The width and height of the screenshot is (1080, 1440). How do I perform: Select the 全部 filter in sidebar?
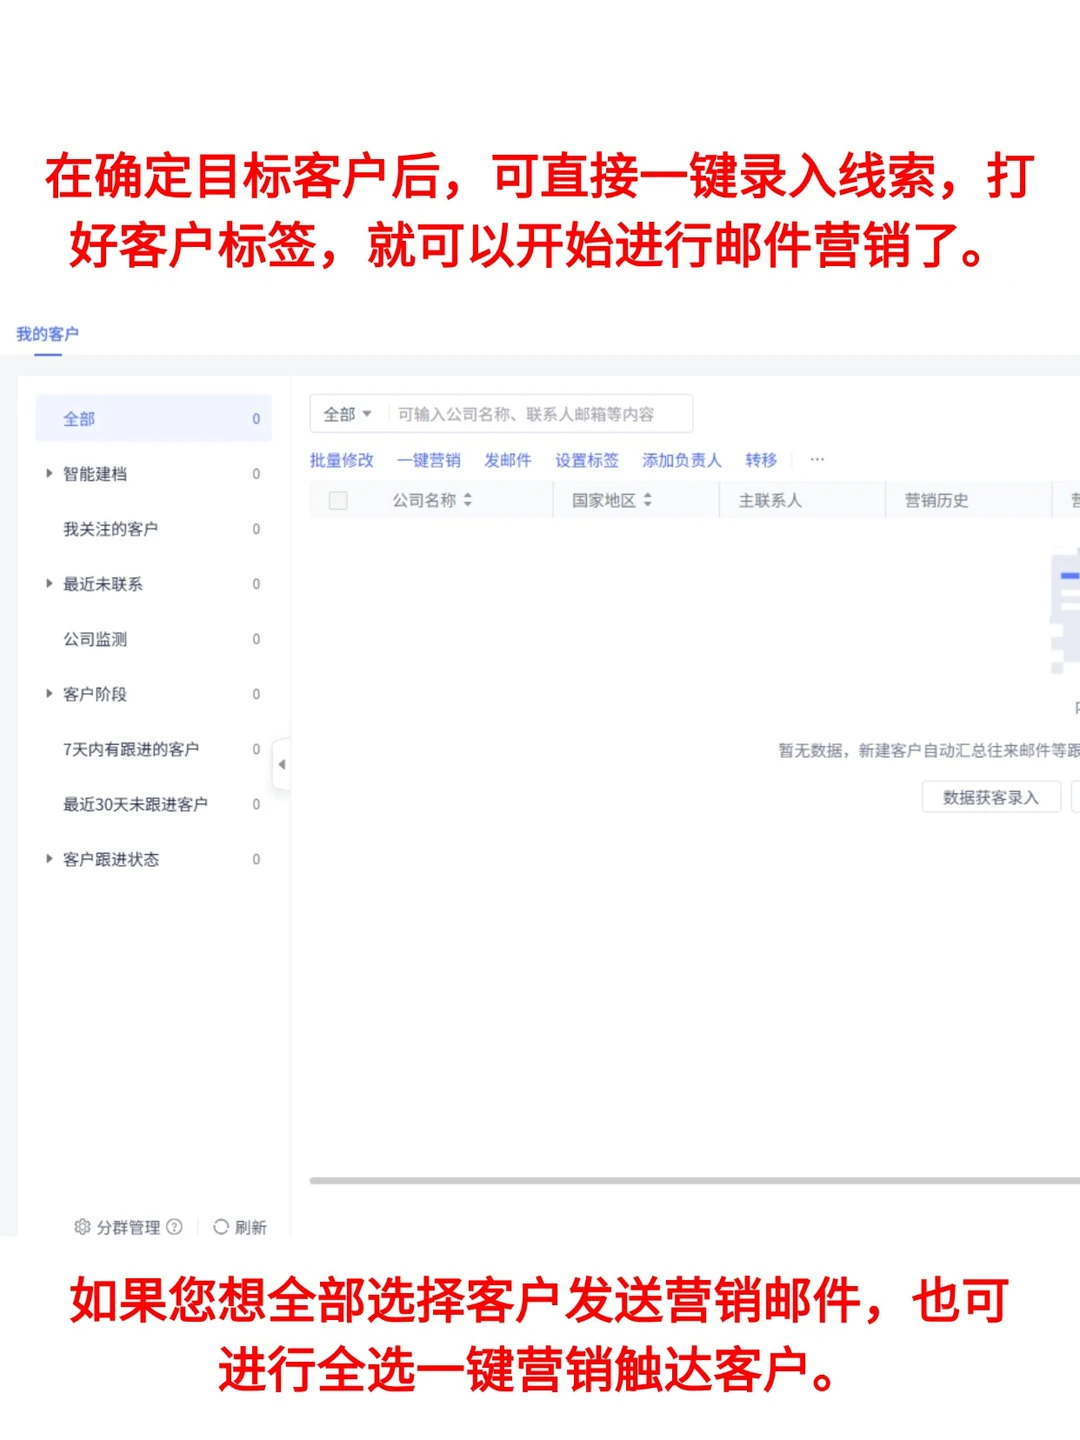(x=79, y=418)
